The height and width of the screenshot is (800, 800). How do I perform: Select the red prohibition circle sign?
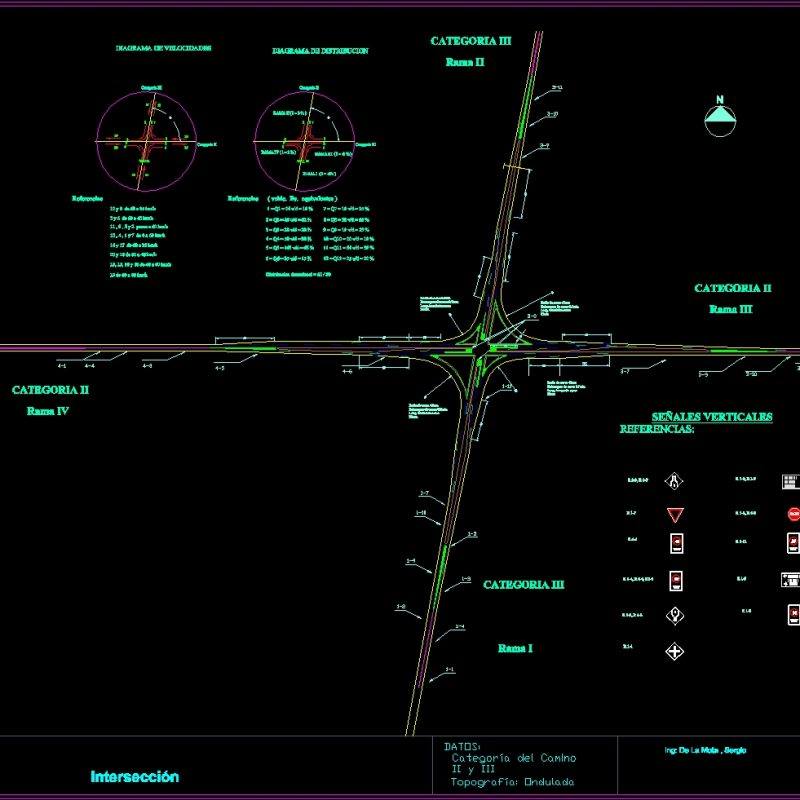795,513
